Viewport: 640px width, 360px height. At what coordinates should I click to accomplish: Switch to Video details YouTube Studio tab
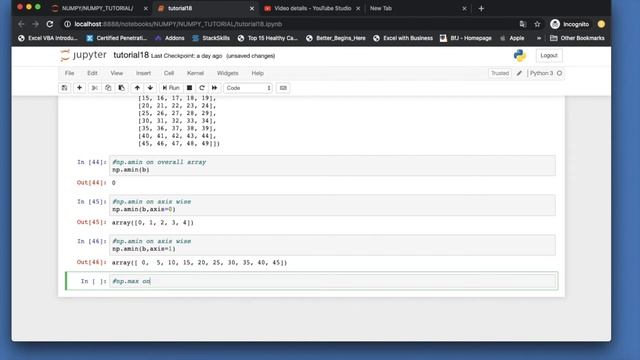(x=312, y=8)
